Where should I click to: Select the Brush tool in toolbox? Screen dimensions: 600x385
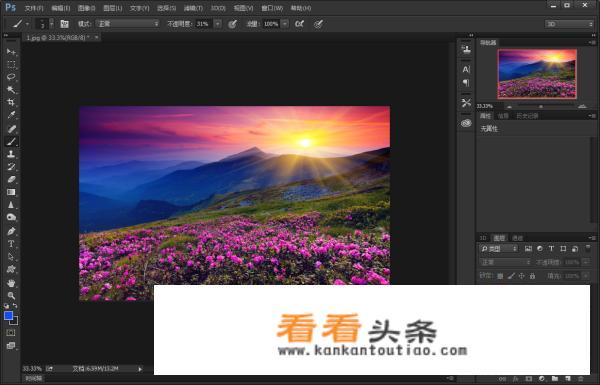click(11, 142)
